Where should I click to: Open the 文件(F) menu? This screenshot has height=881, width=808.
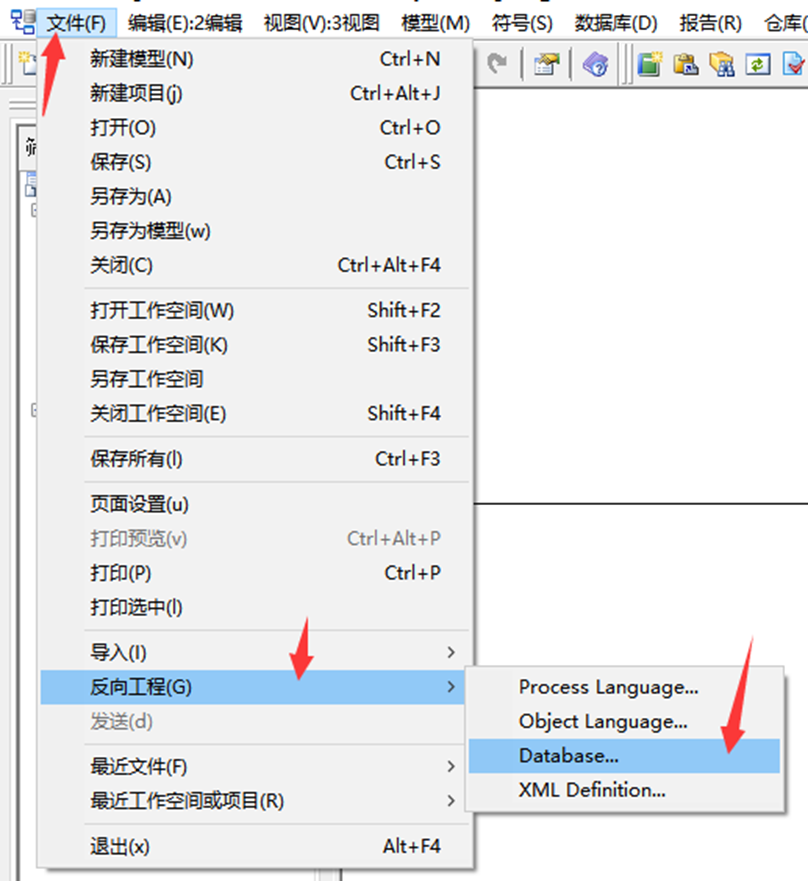pos(76,23)
